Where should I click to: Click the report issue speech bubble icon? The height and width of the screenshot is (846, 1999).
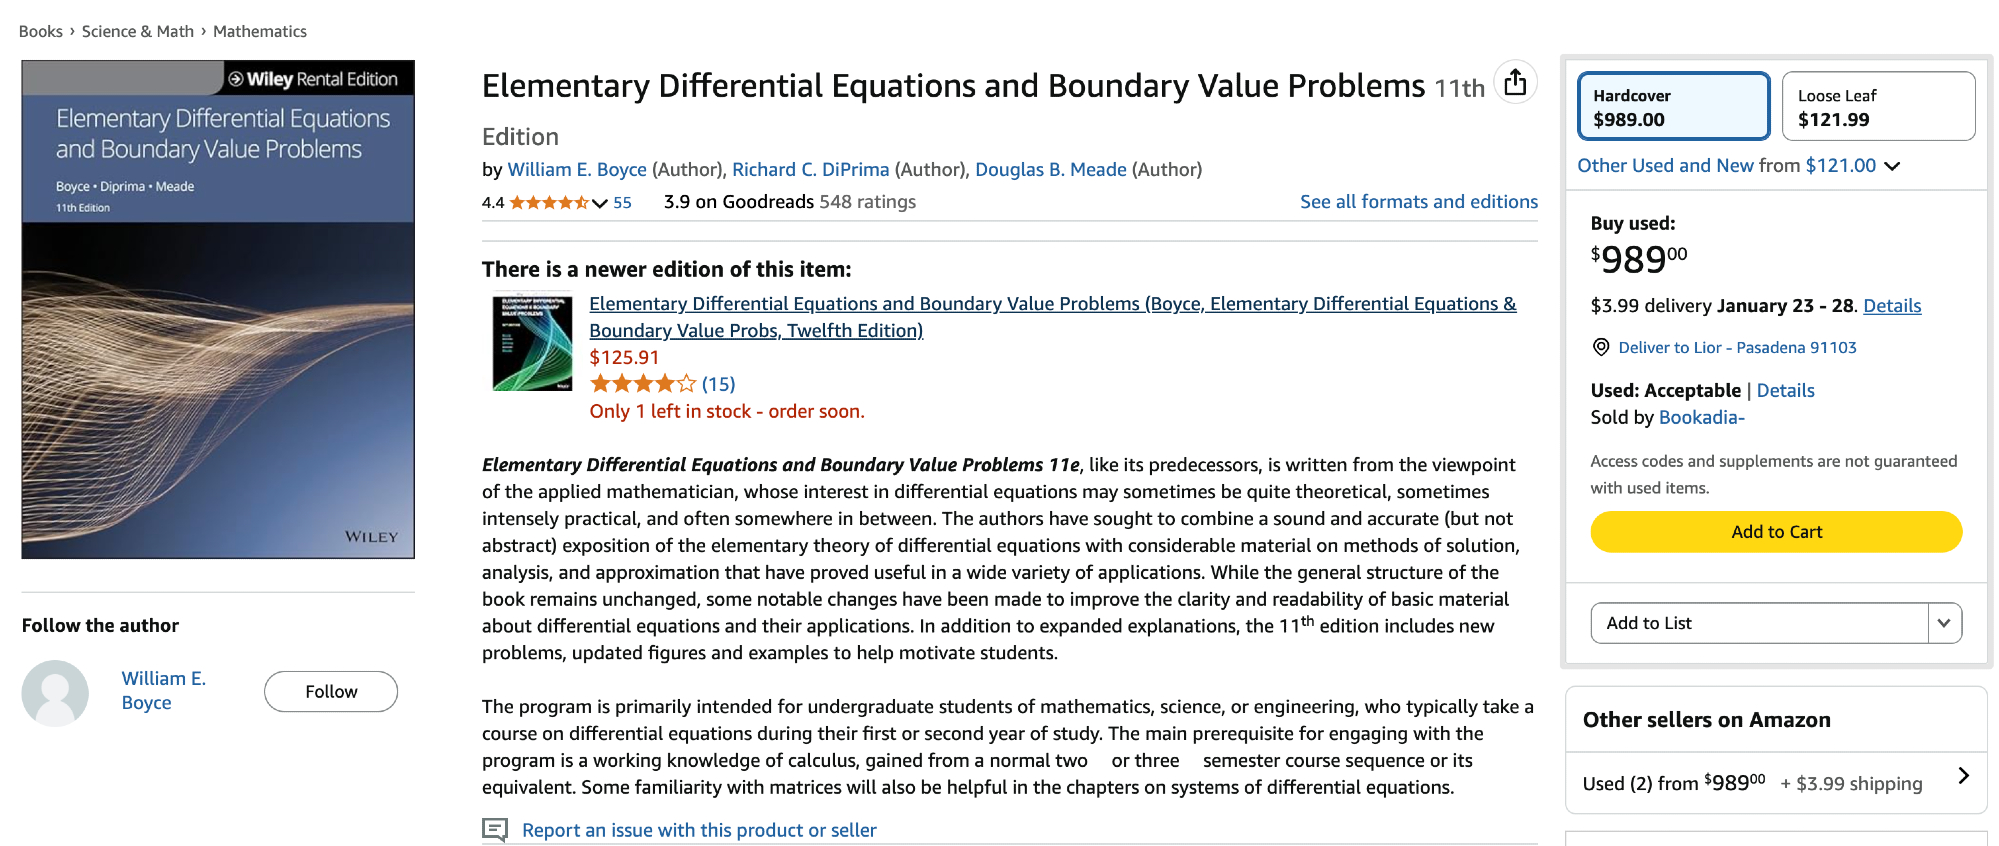point(495,830)
